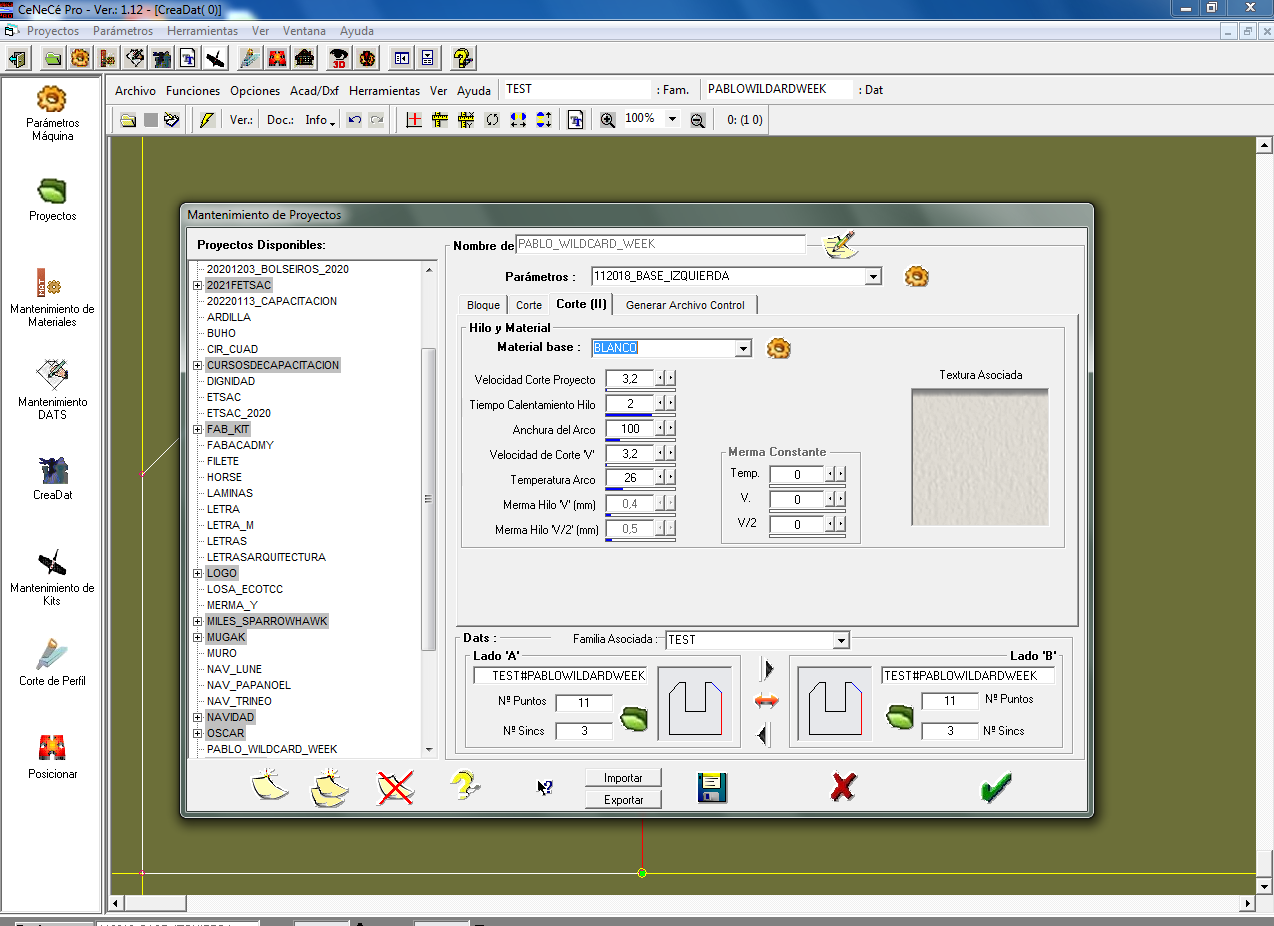
Task: Open the Proyectos menu in main menu bar
Action: pyautogui.click(x=53, y=31)
